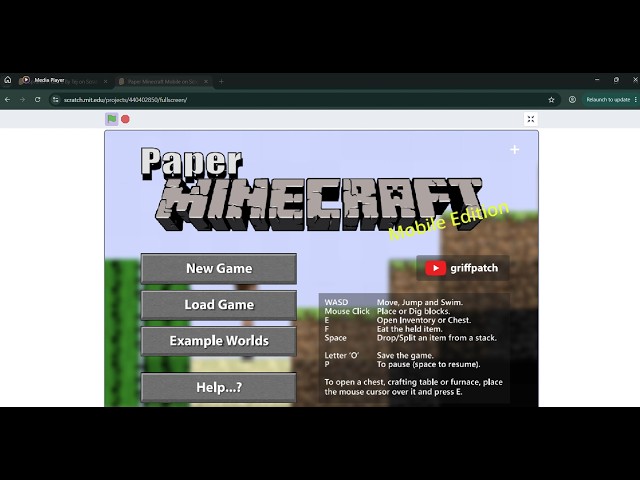Open the browser profile icon
Screen dimensions: 640x480
click(x=572, y=100)
